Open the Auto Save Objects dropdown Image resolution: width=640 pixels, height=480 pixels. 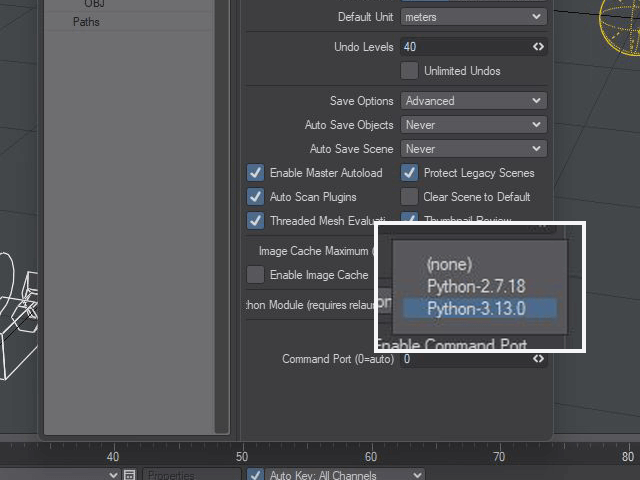coord(473,125)
